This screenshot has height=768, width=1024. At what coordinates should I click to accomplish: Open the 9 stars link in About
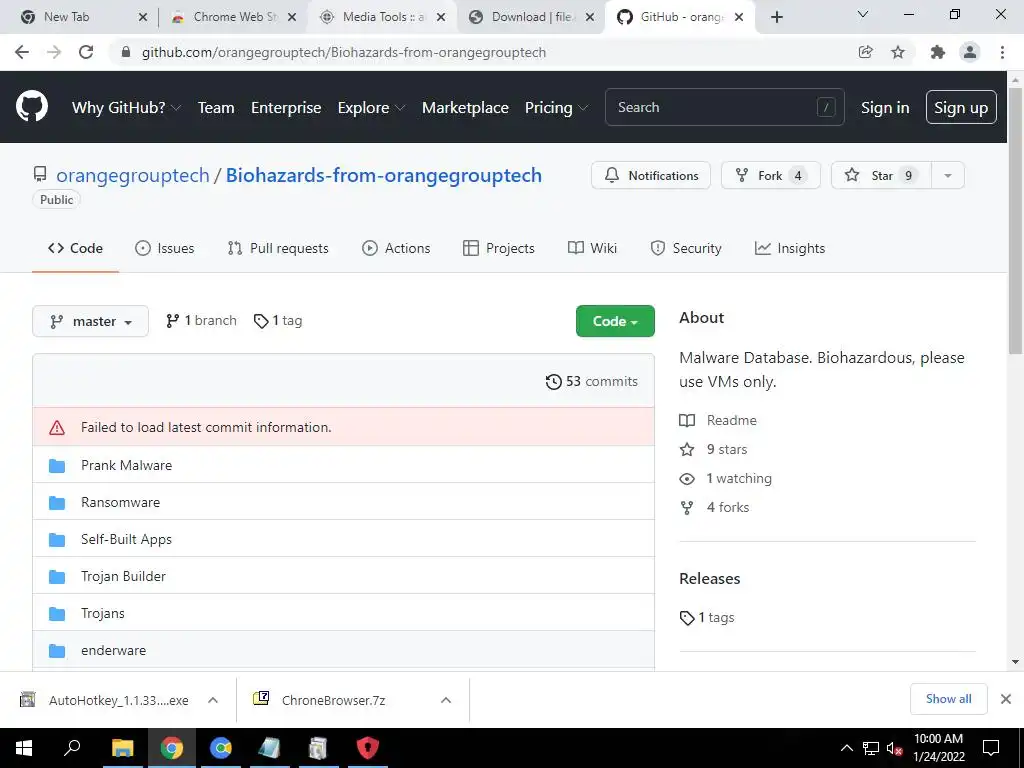pos(713,449)
